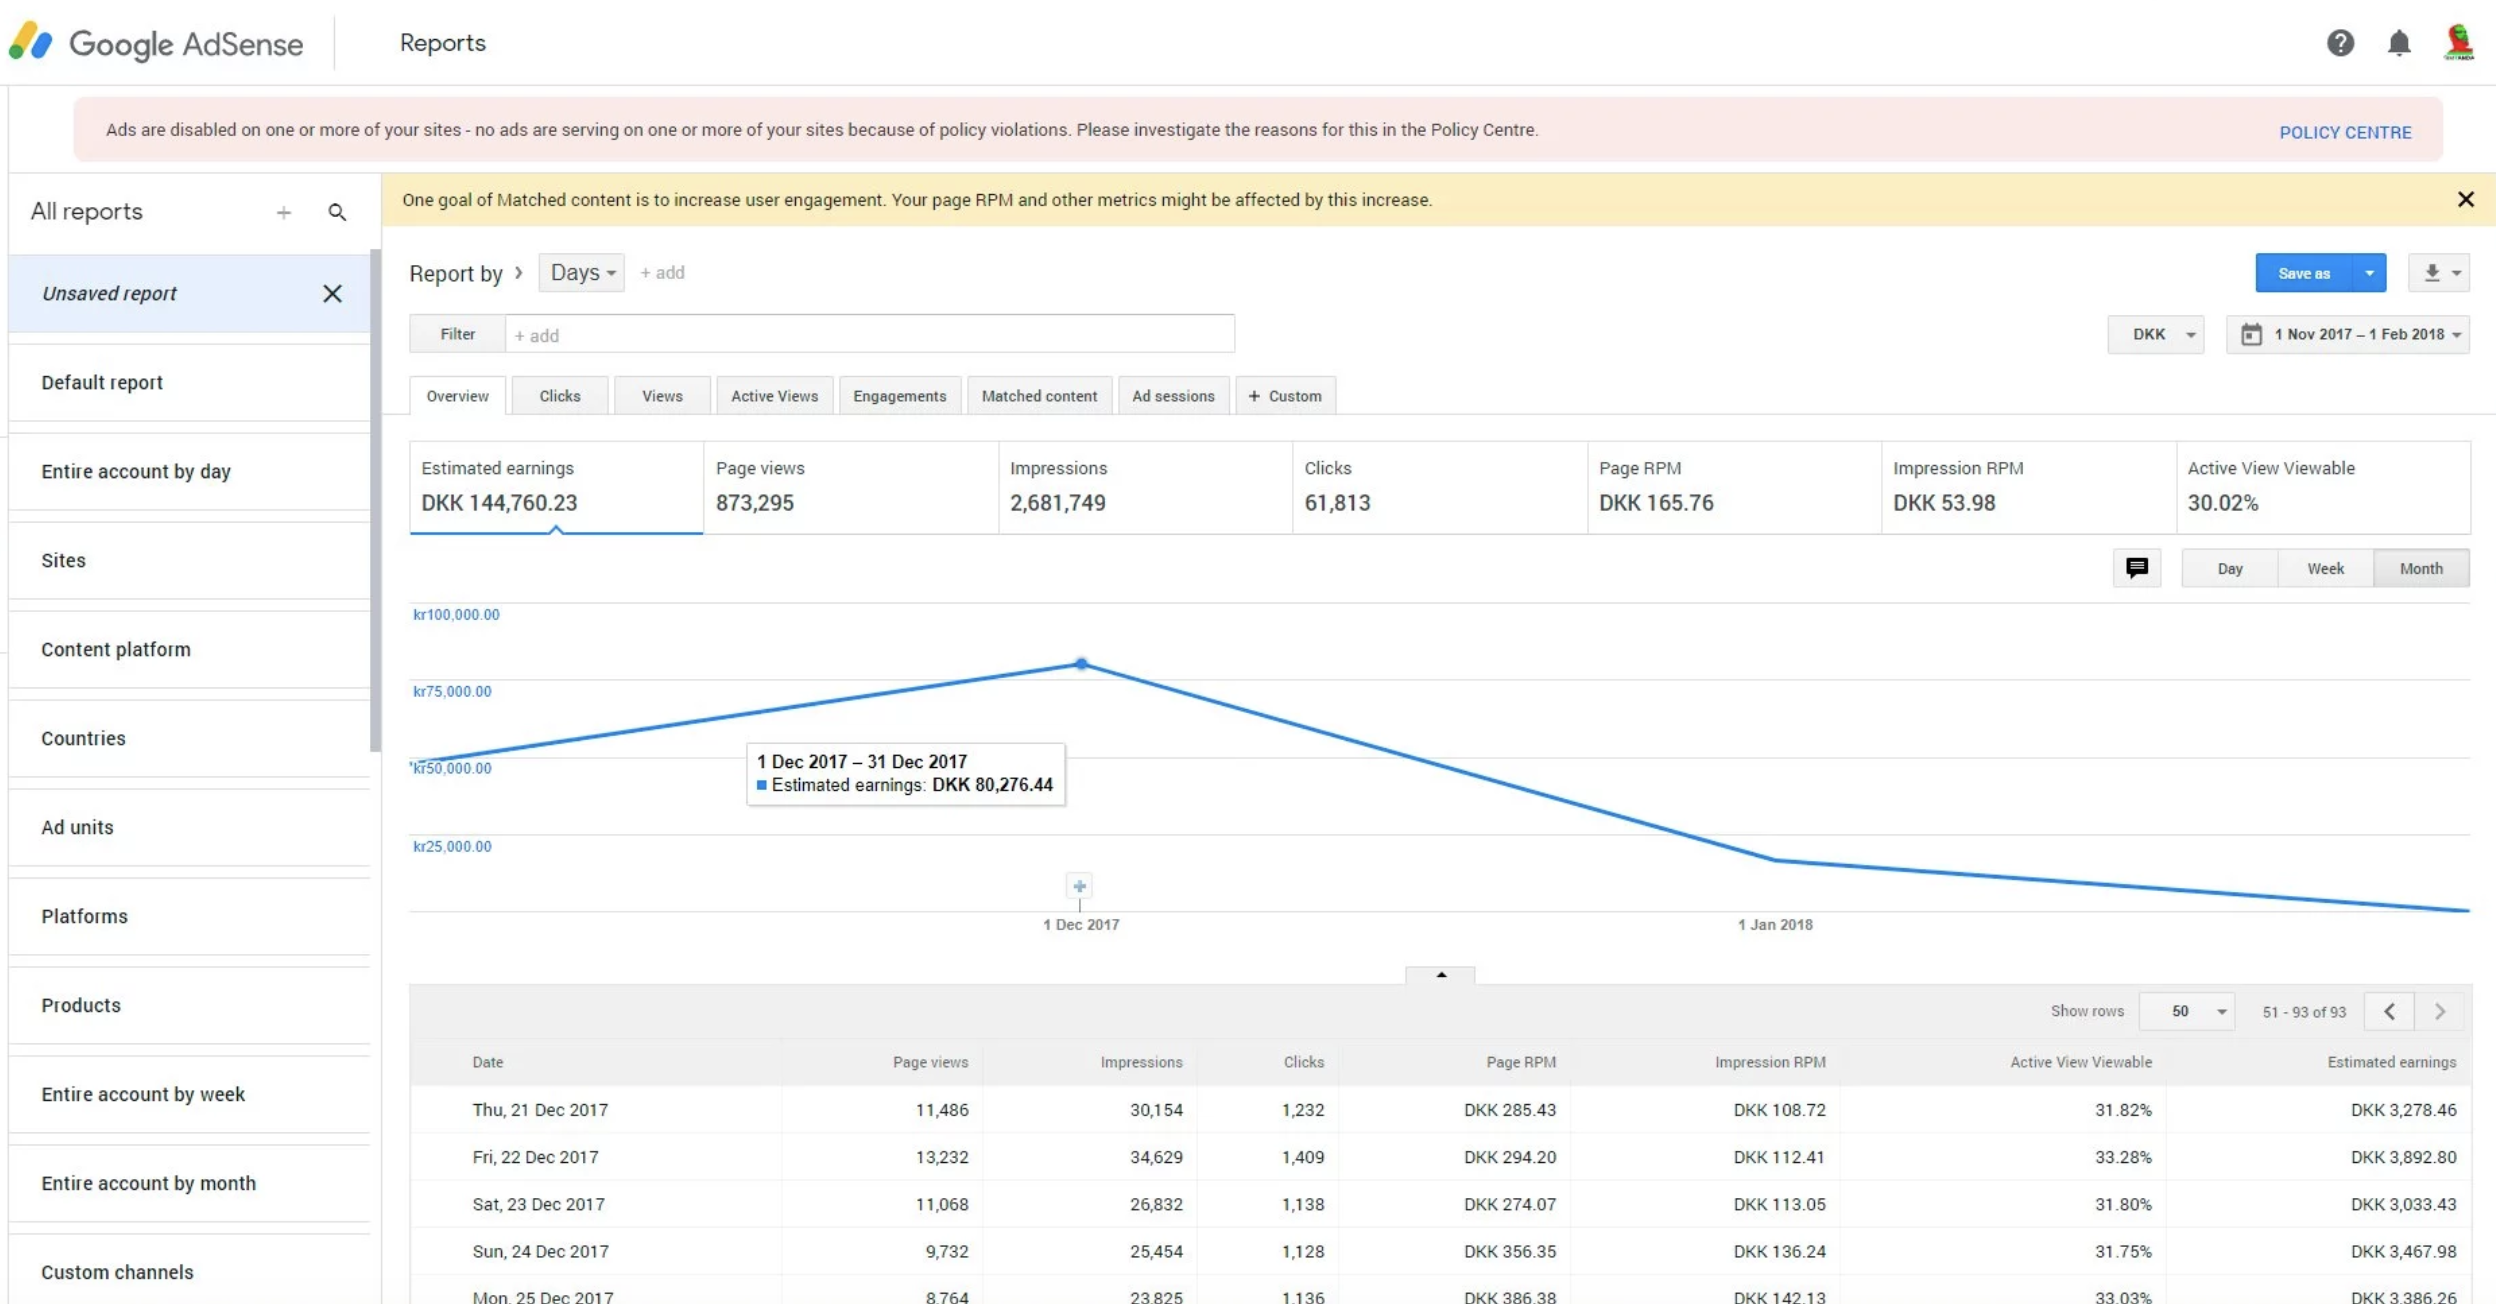This screenshot has width=2496, height=1304.
Task: Add annotation plus marker at 1 Dec 2017
Action: click(1079, 886)
